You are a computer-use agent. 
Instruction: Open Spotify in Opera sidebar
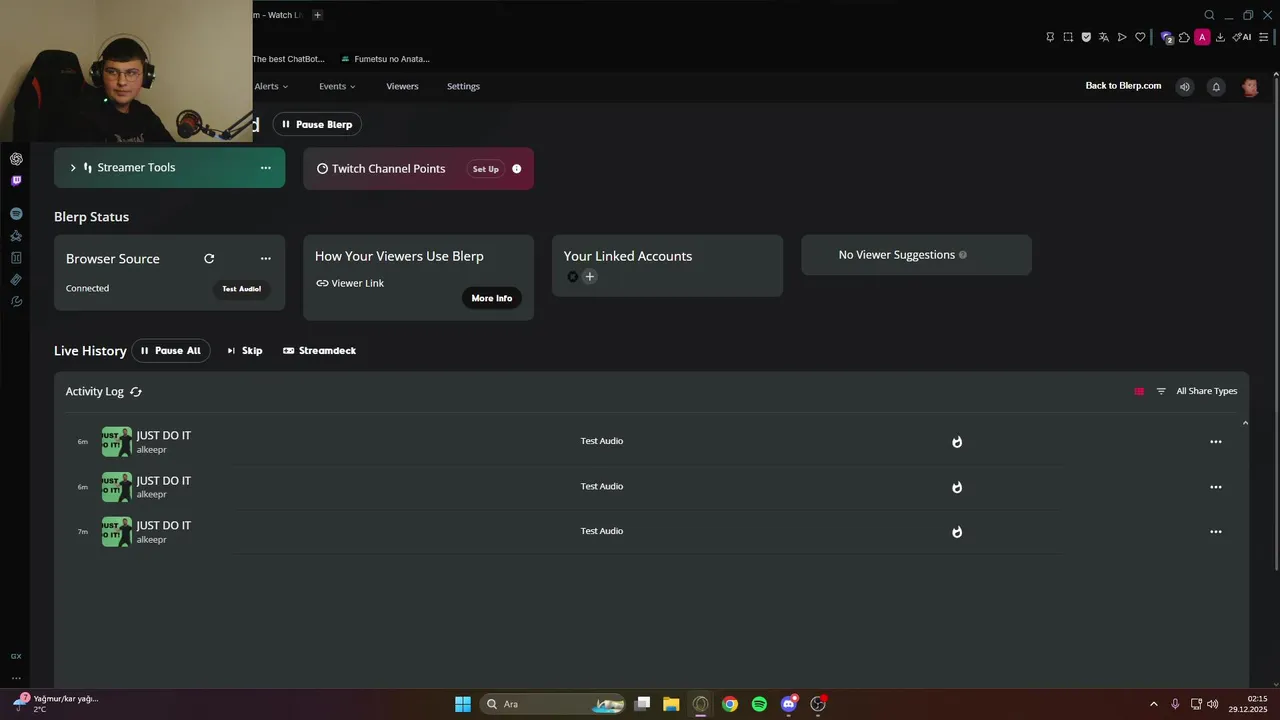(x=16, y=214)
